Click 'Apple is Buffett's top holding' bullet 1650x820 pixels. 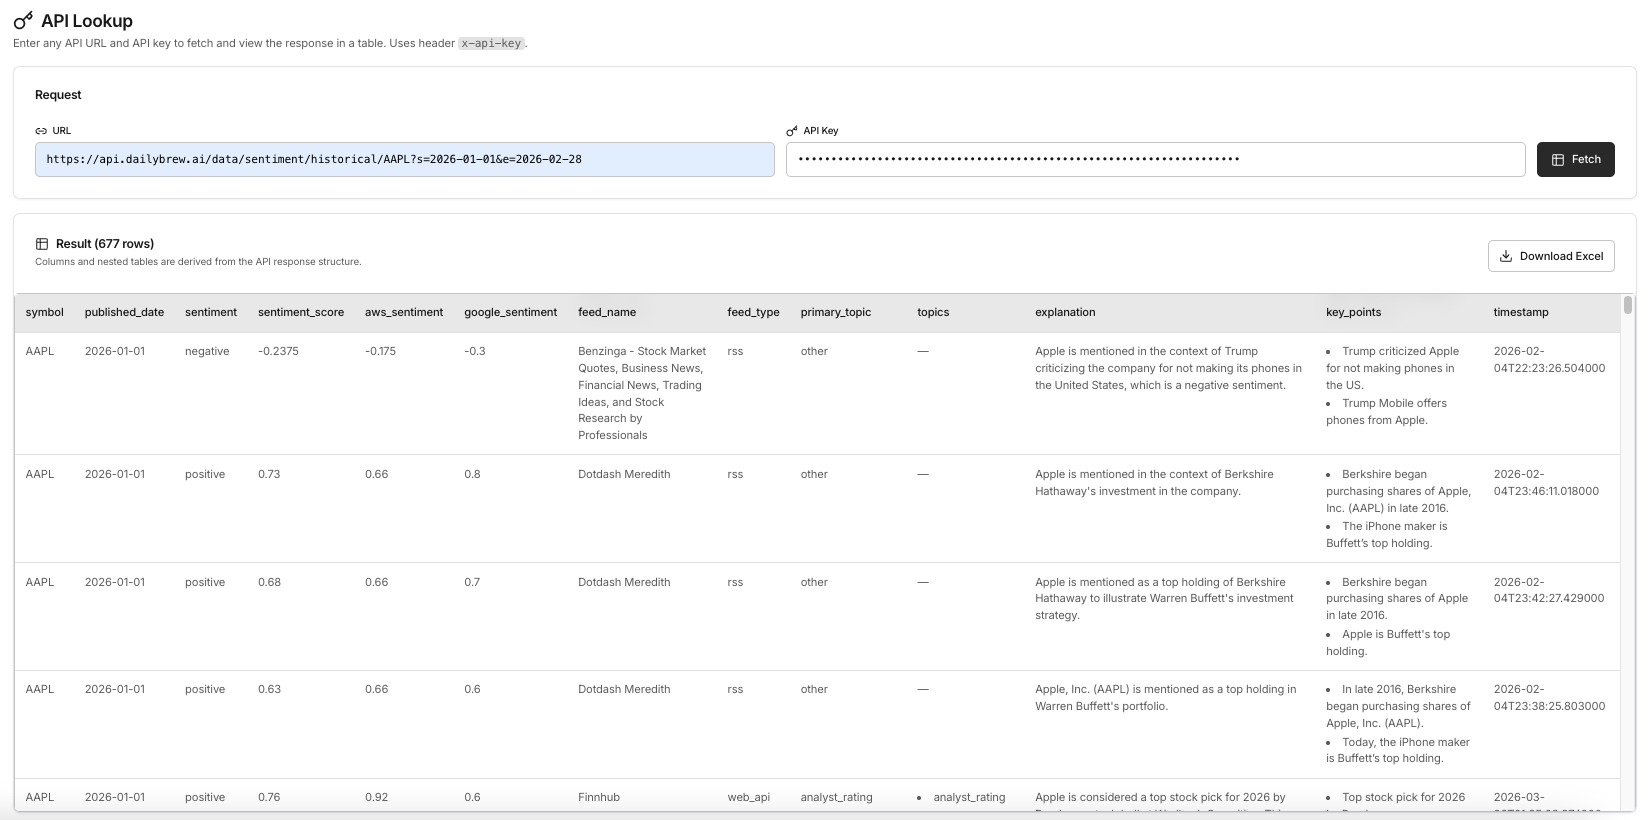[1388, 643]
